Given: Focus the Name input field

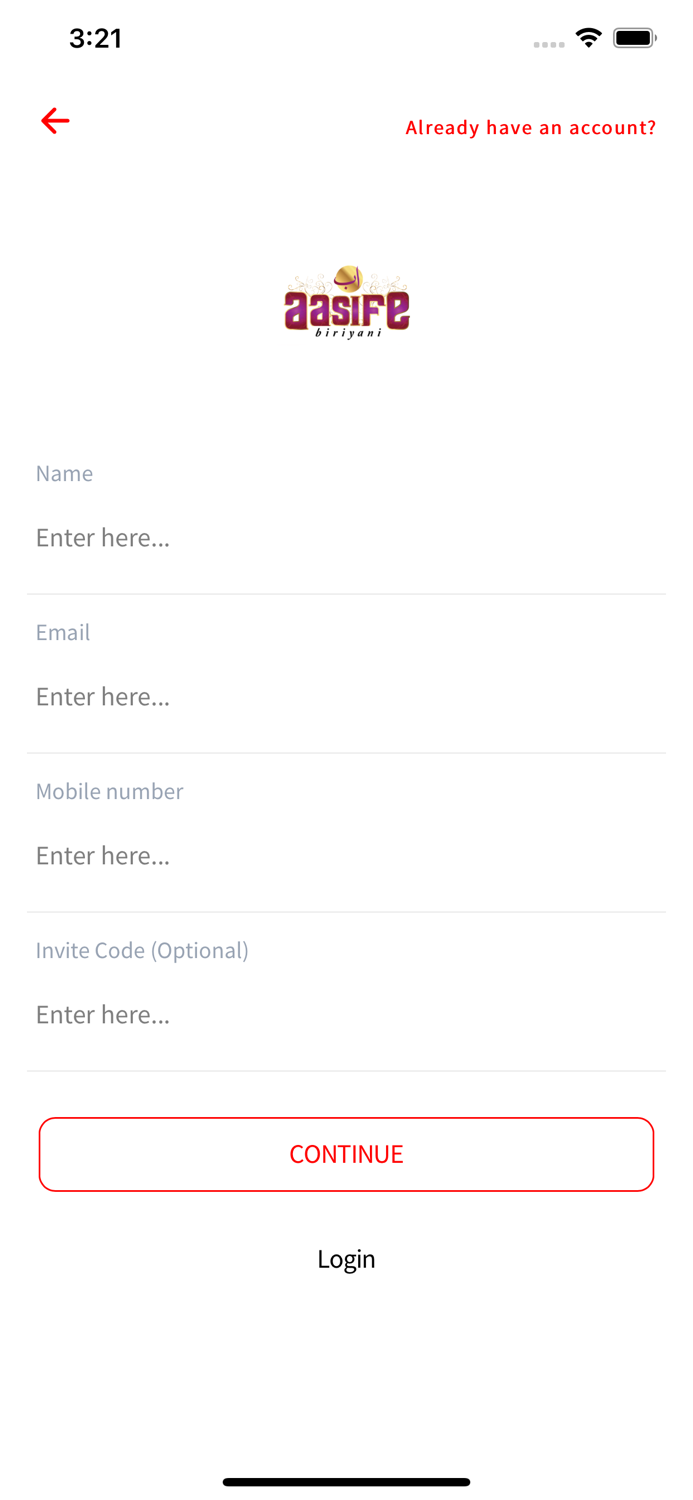Looking at the screenshot, I should (346, 538).
